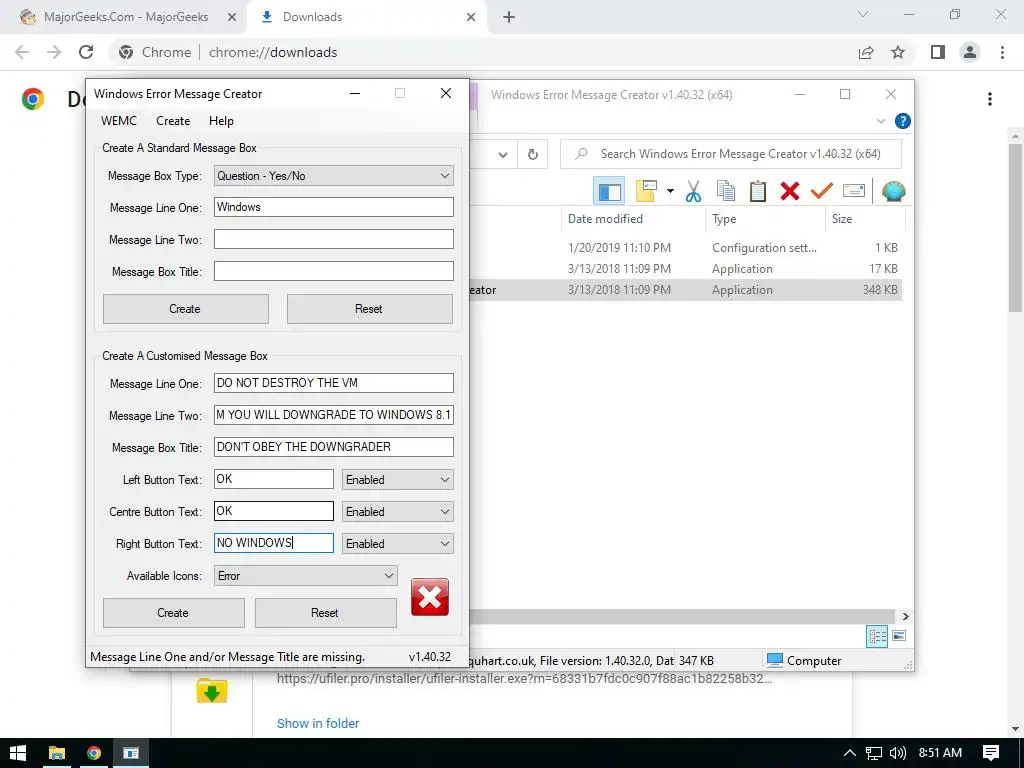Open Explorer help via blue question mark icon
The height and width of the screenshot is (768, 1024).
click(903, 121)
